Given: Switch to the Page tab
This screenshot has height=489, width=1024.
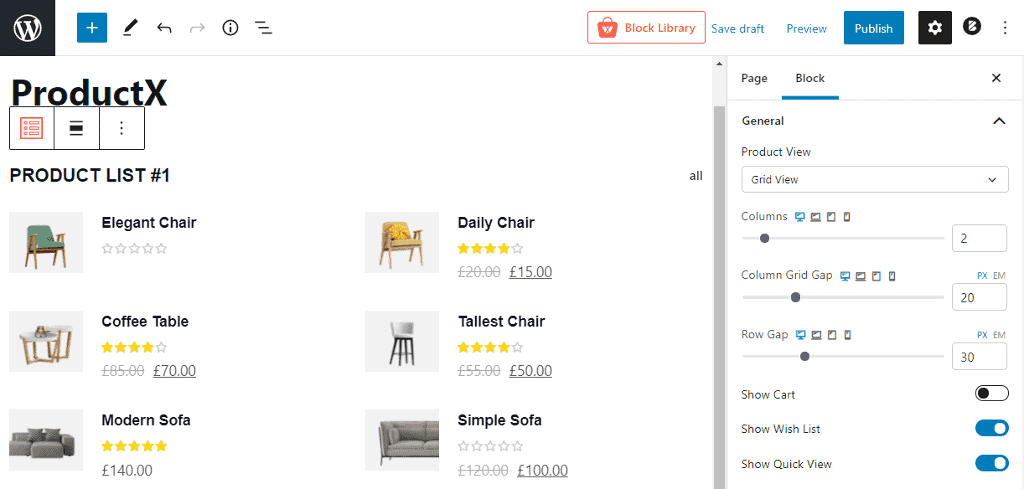Looking at the screenshot, I should (754, 78).
